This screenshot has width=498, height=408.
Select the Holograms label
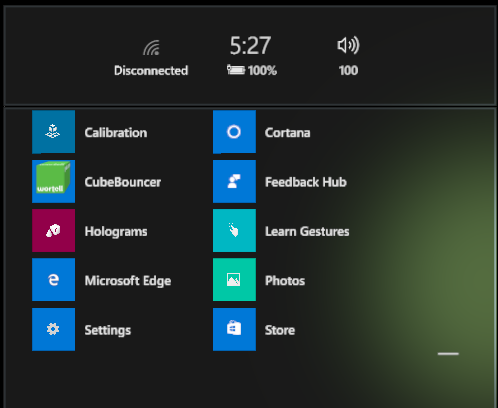pos(116,232)
